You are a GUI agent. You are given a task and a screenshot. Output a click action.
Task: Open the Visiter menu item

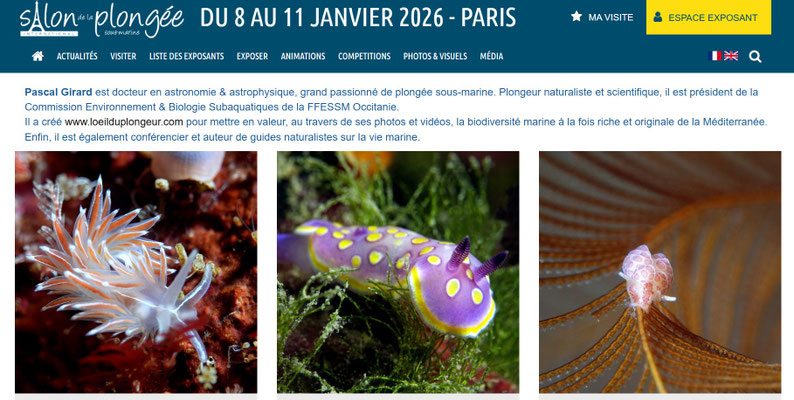[x=123, y=56]
